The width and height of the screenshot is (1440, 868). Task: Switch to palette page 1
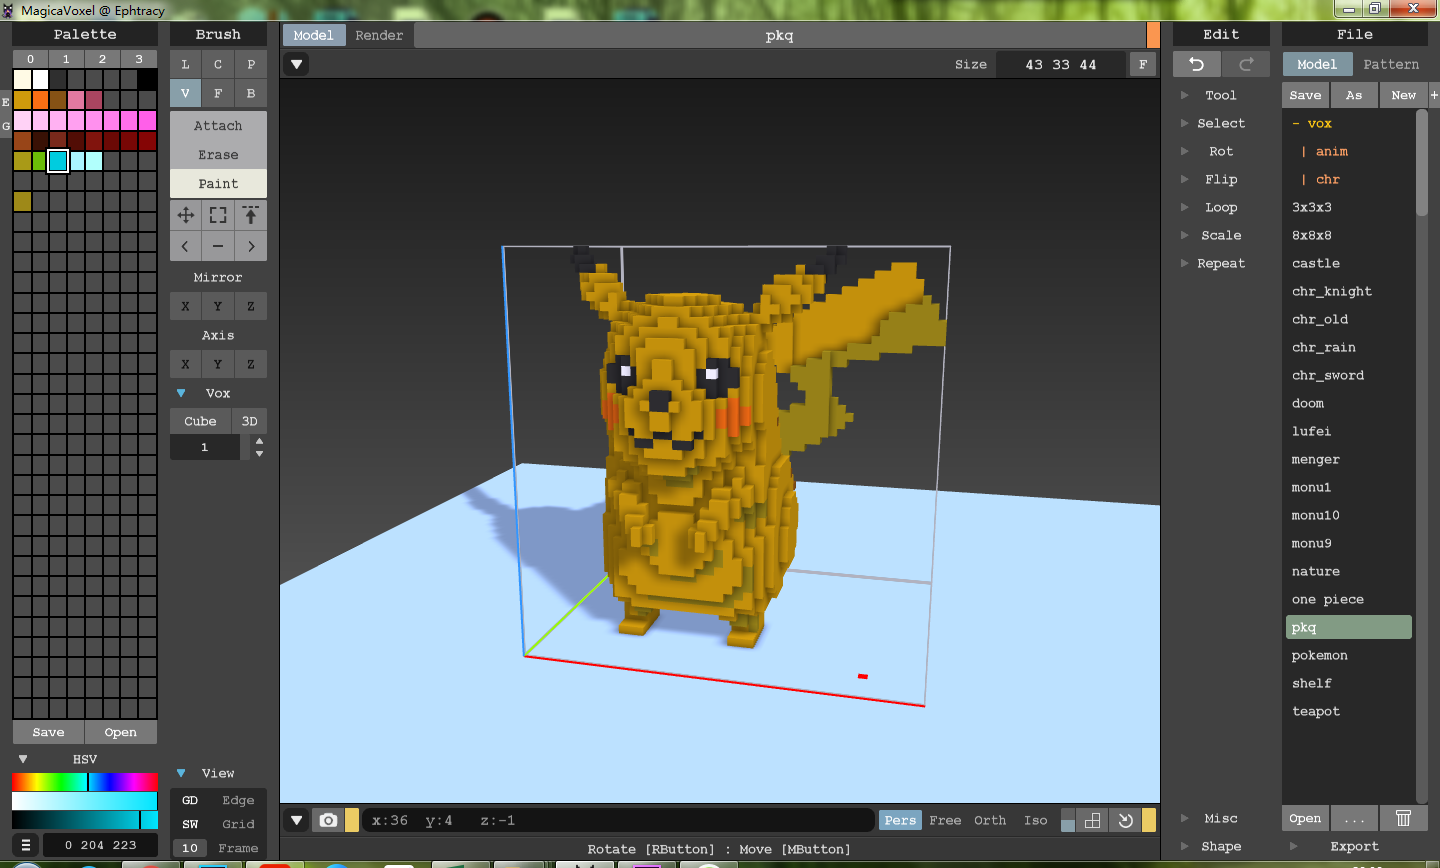[66, 59]
